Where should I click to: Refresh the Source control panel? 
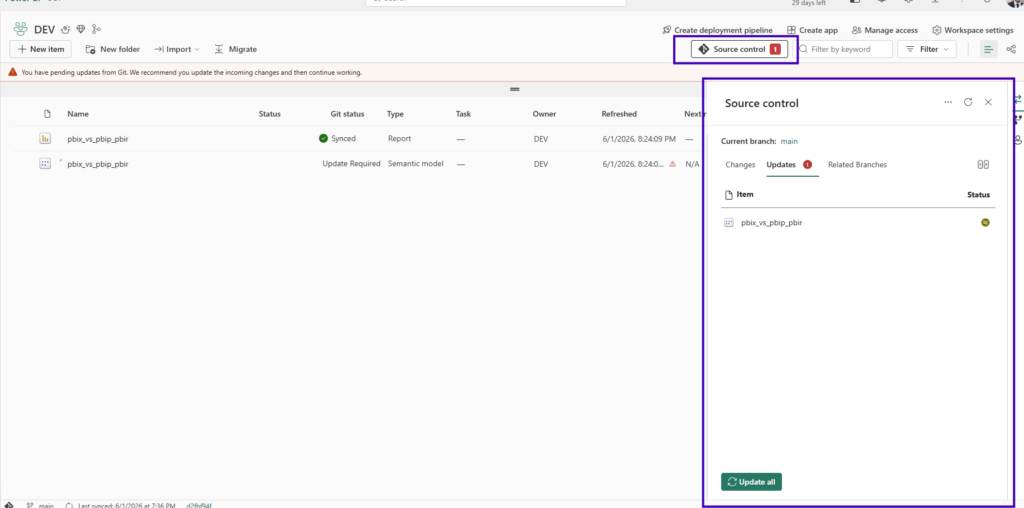968,103
